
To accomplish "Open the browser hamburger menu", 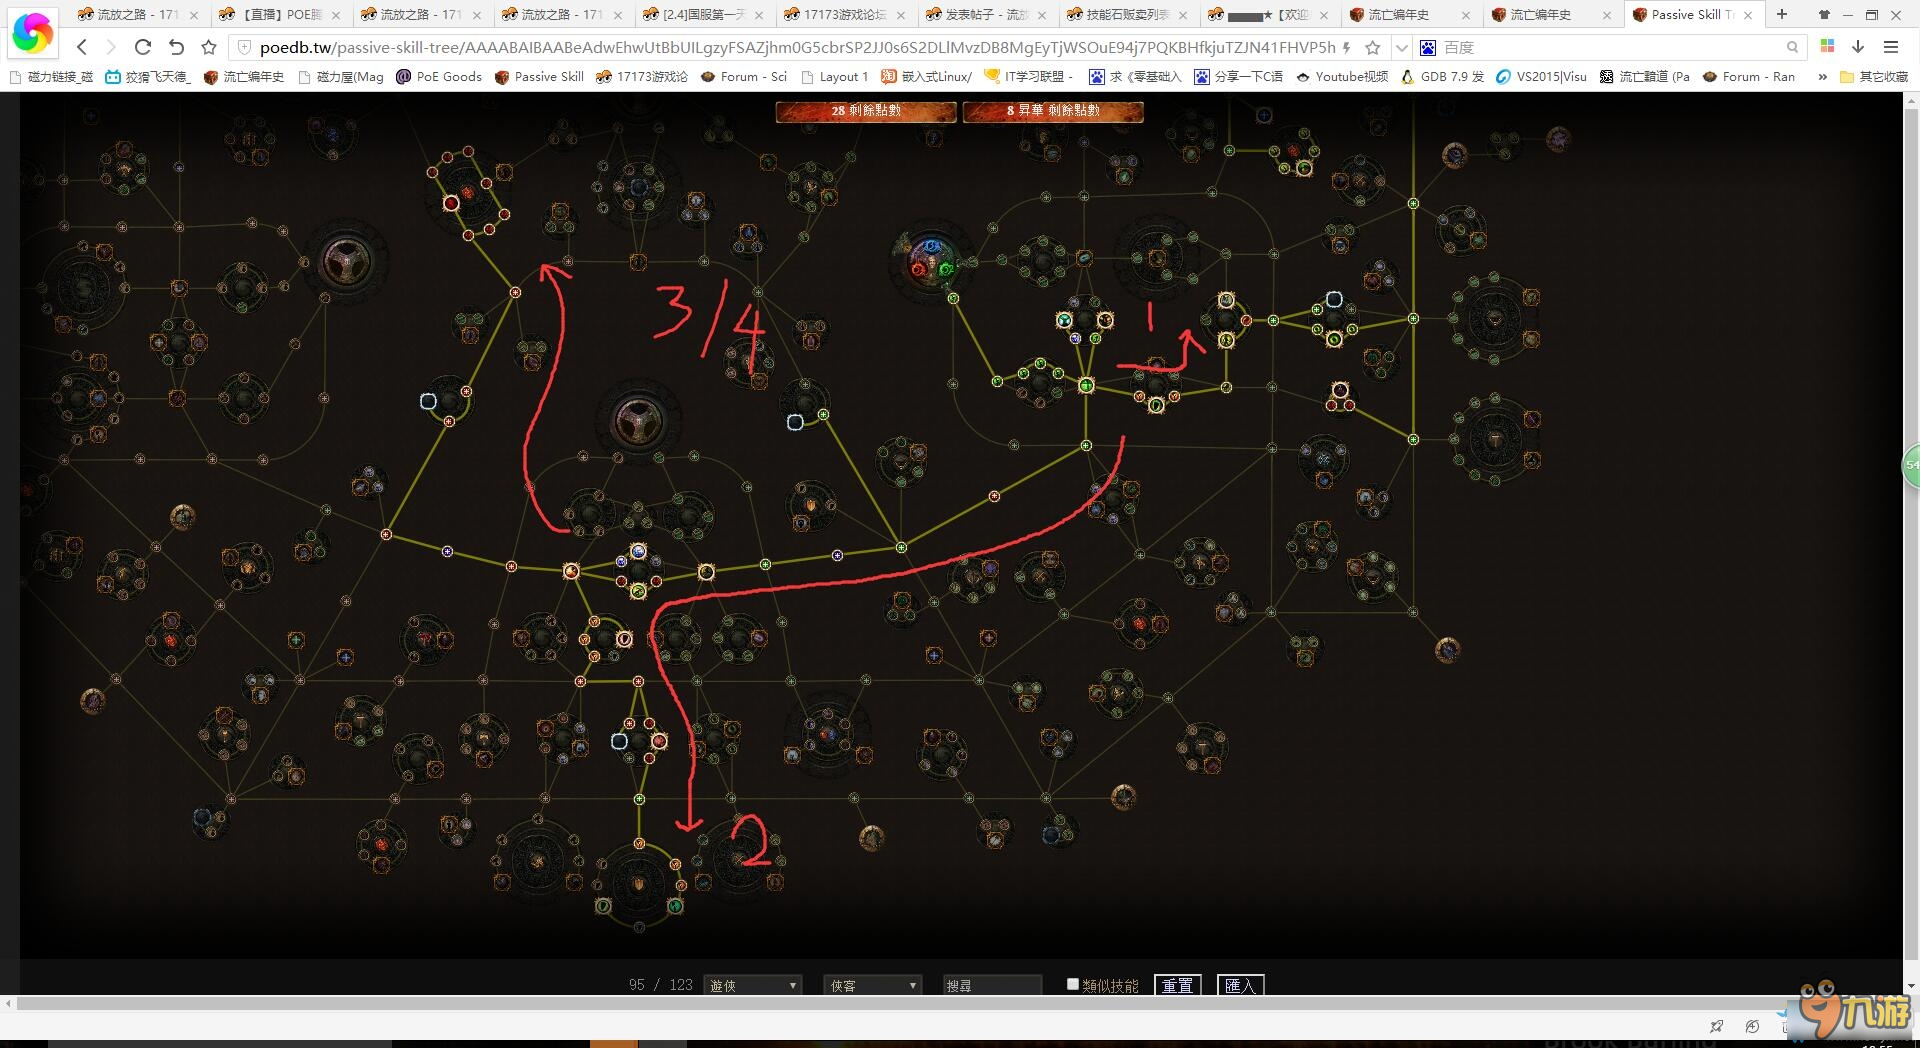I will 1891,47.
